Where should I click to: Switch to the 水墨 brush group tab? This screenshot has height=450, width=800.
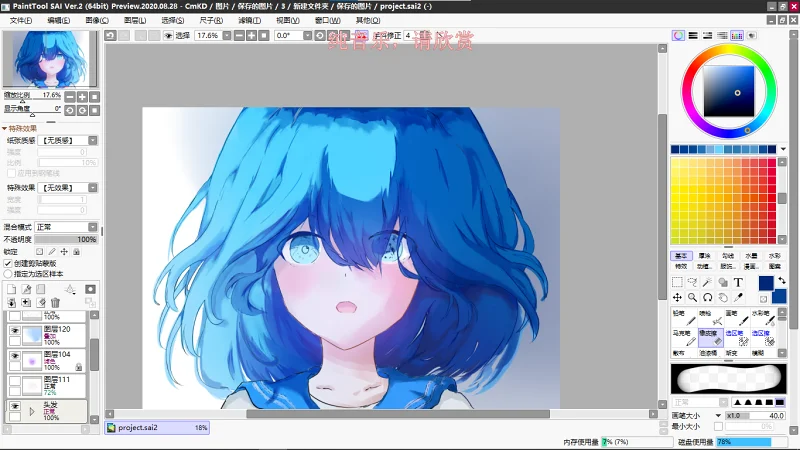[751, 256]
